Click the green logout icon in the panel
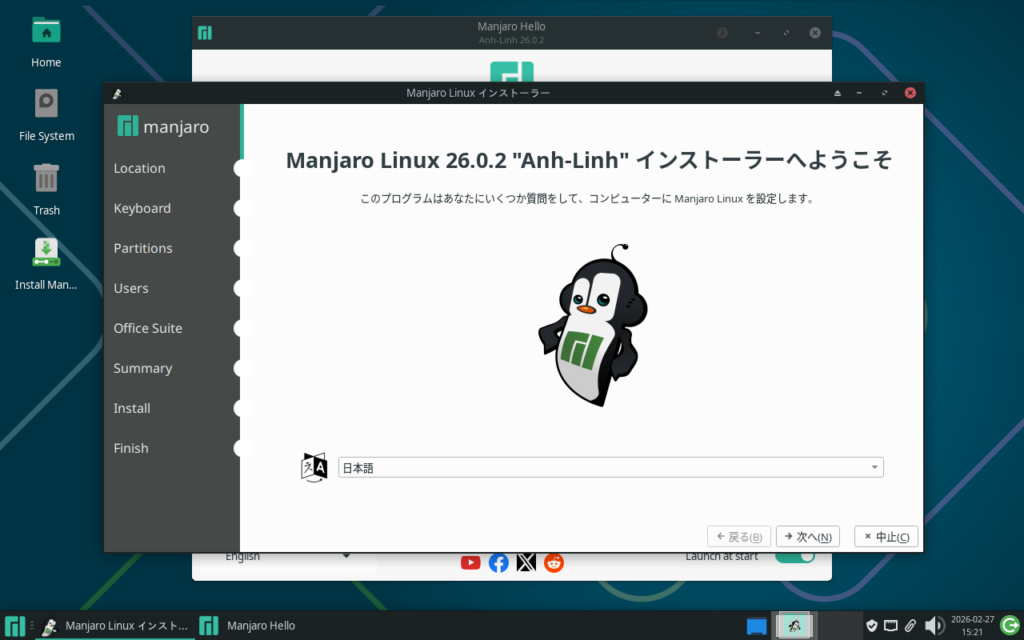 tap(1009, 626)
